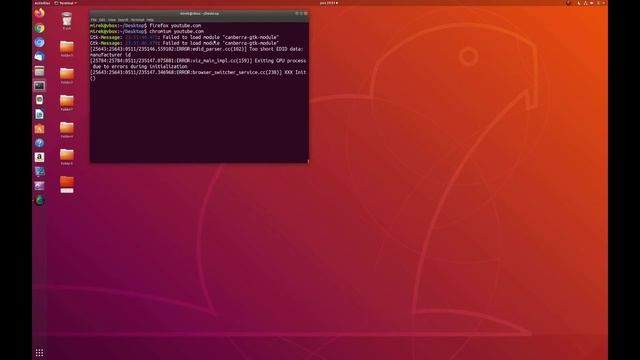Open Firefox from the dock
Screen dimensions: 640x360
(x=39, y=13)
